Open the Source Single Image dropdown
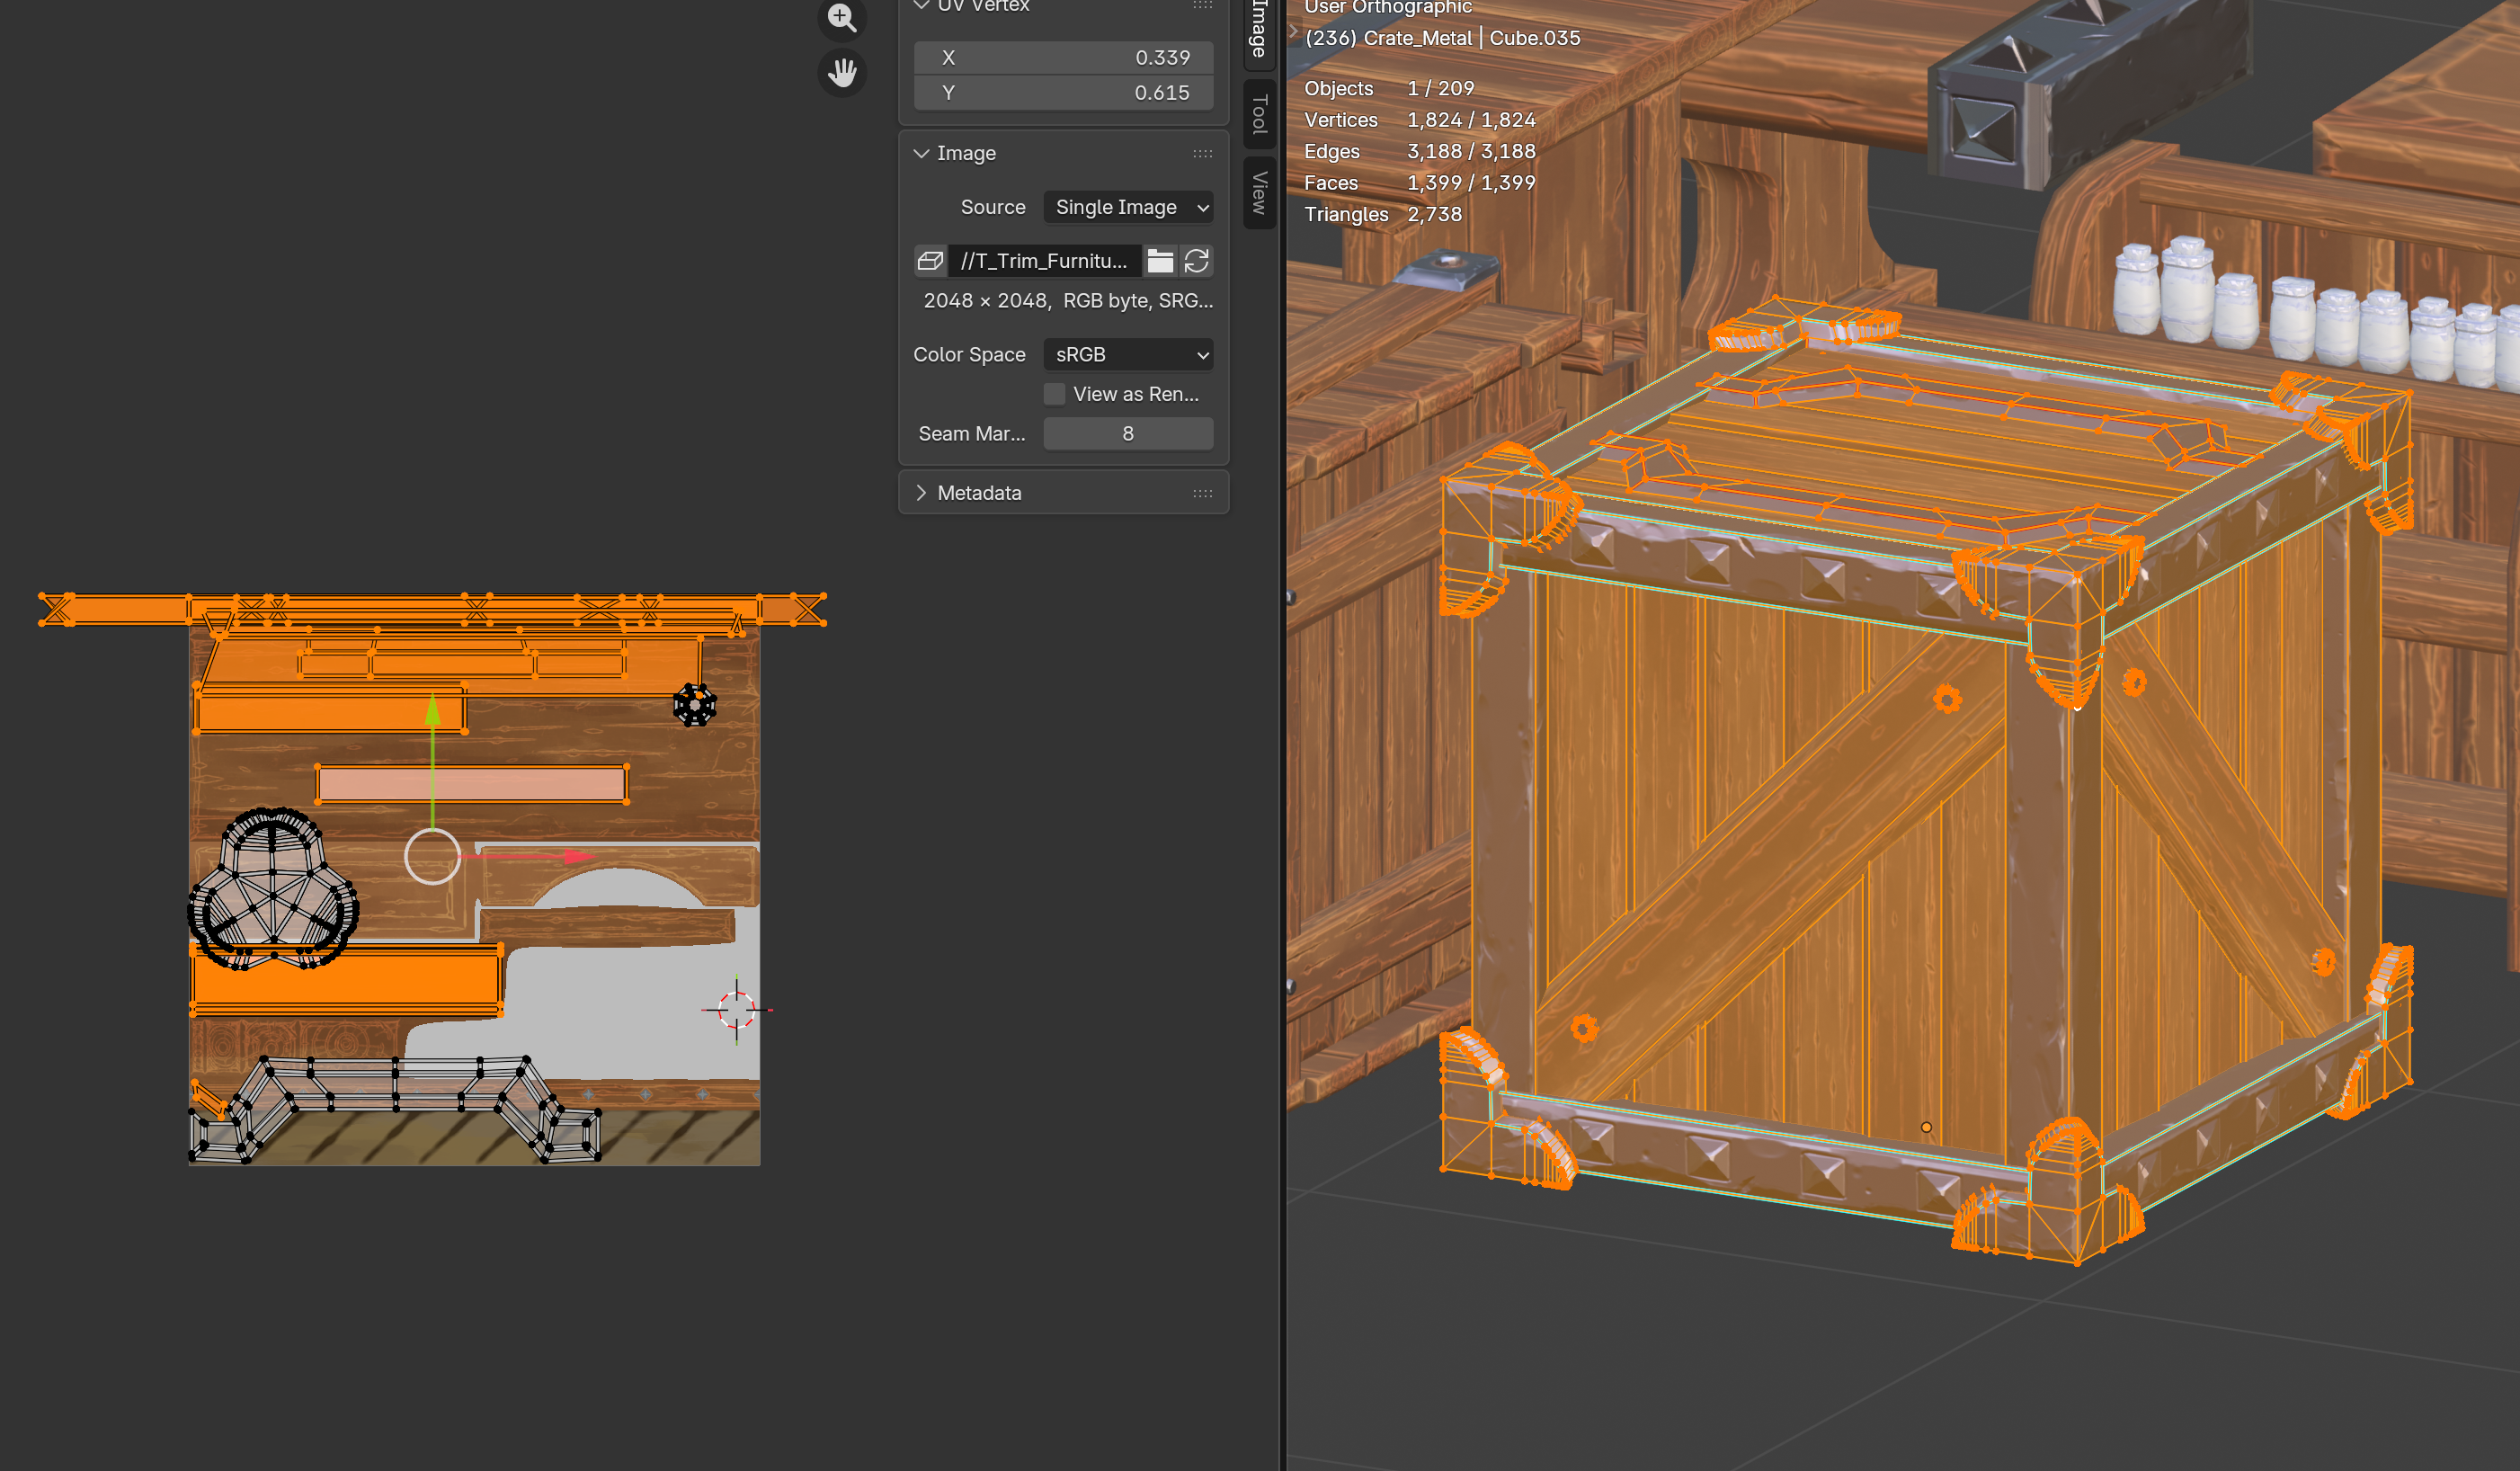The width and height of the screenshot is (2520, 1471). click(1128, 207)
